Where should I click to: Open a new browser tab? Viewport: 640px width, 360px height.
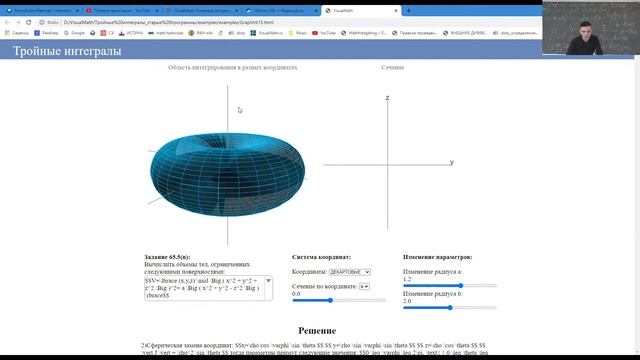pyautogui.click(x=409, y=11)
